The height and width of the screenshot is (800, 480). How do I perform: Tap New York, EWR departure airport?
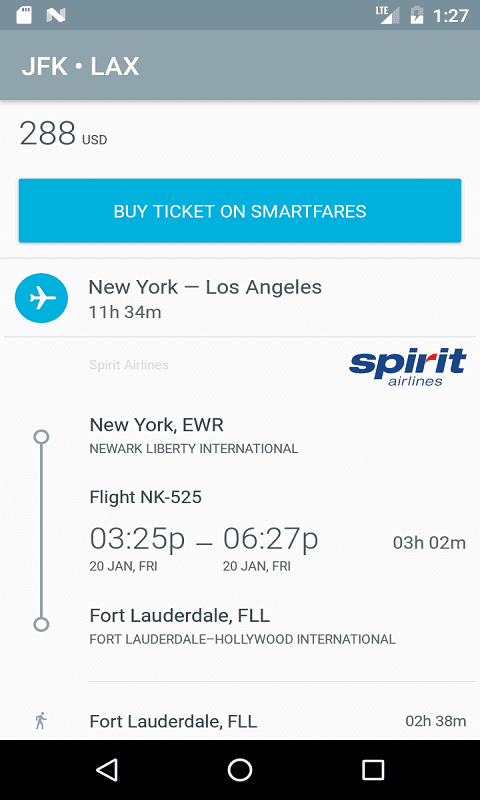tap(157, 424)
